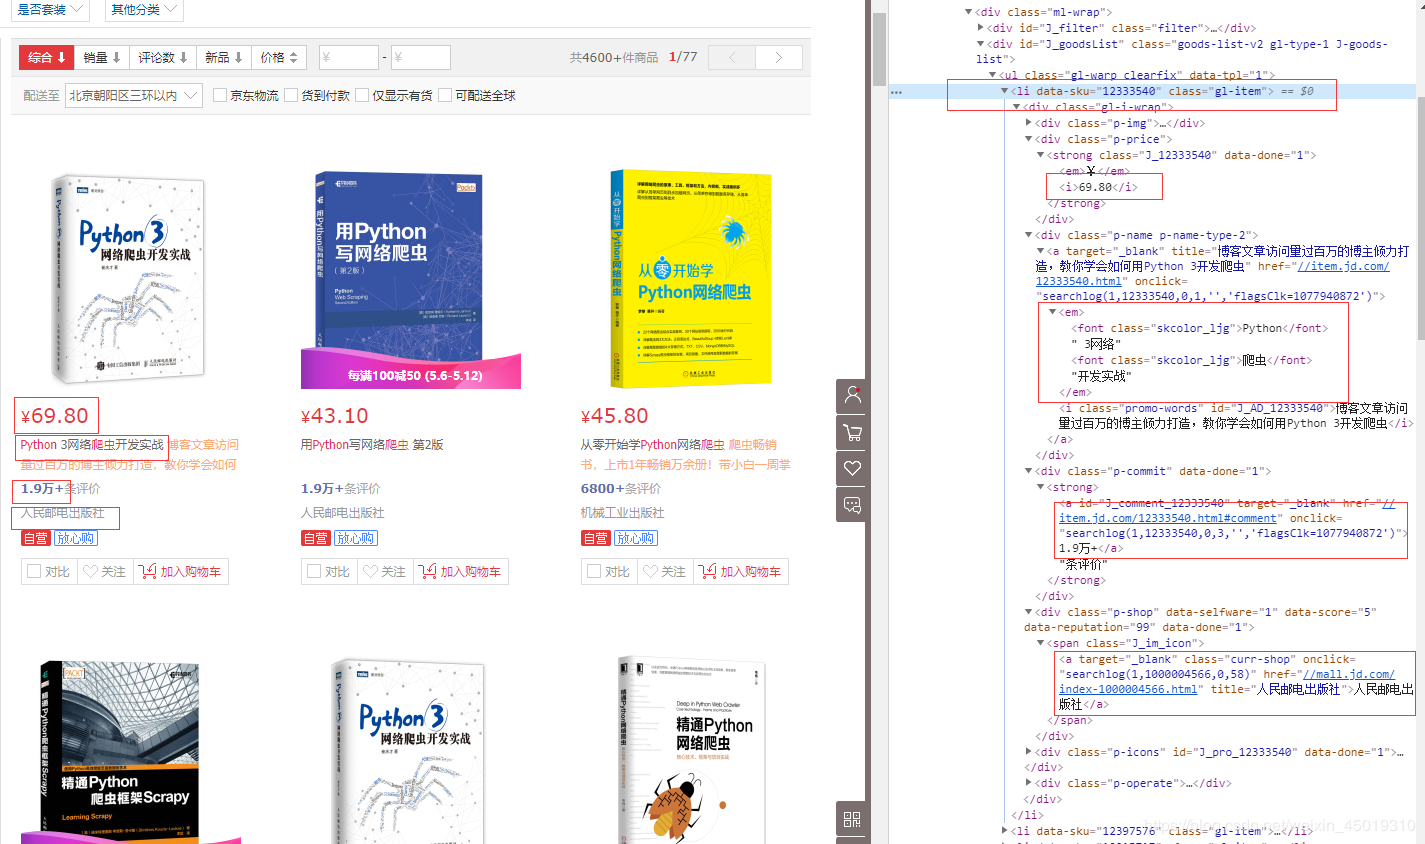Image resolution: width=1425 pixels, height=844 pixels.
Task: Open the heart favorites icon in the side toolbar
Action: click(852, 468)
